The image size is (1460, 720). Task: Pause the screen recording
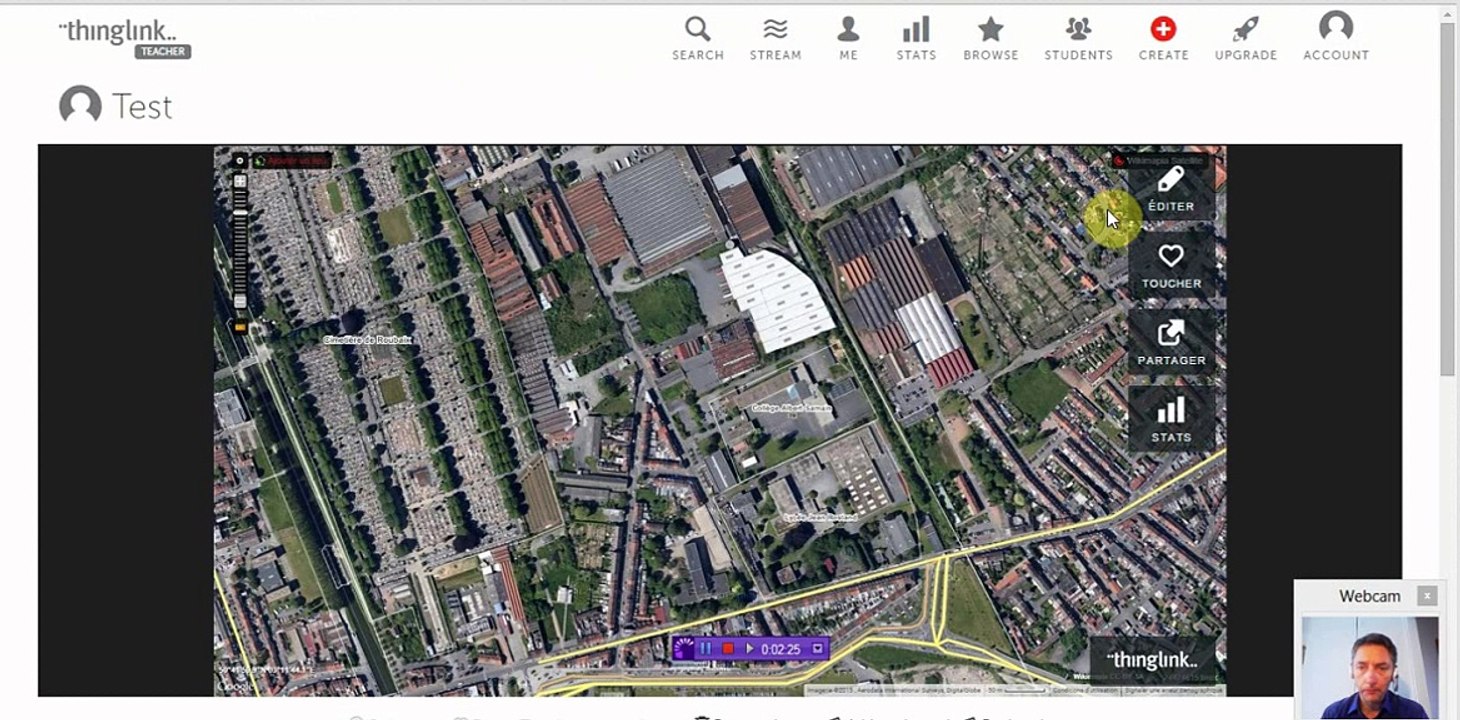pyautogui.click(x=706, y=649)
